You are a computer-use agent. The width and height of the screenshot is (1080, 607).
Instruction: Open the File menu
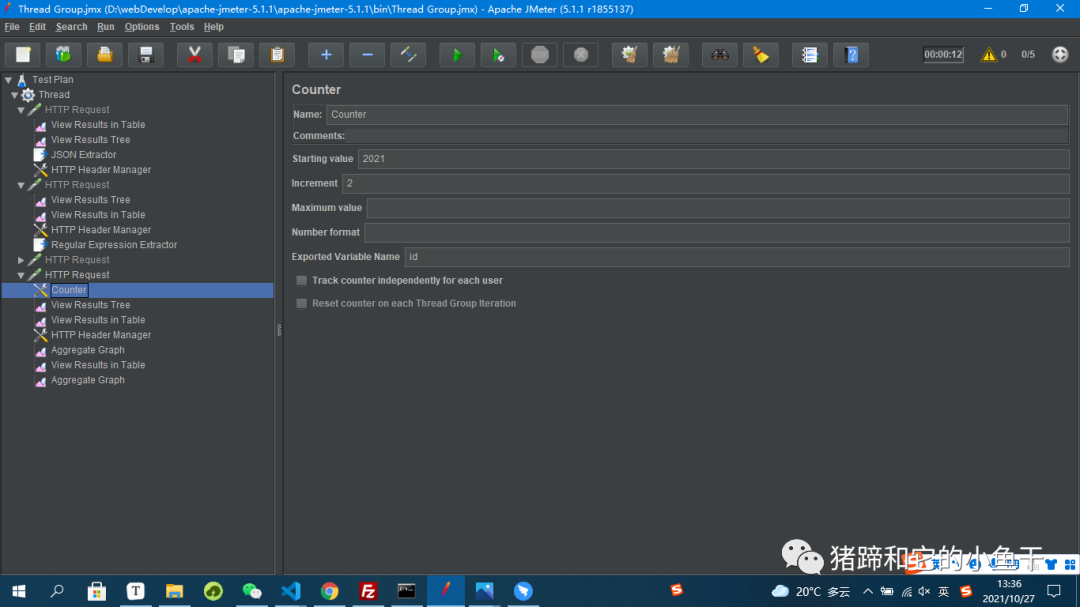(x=12, y=27)
